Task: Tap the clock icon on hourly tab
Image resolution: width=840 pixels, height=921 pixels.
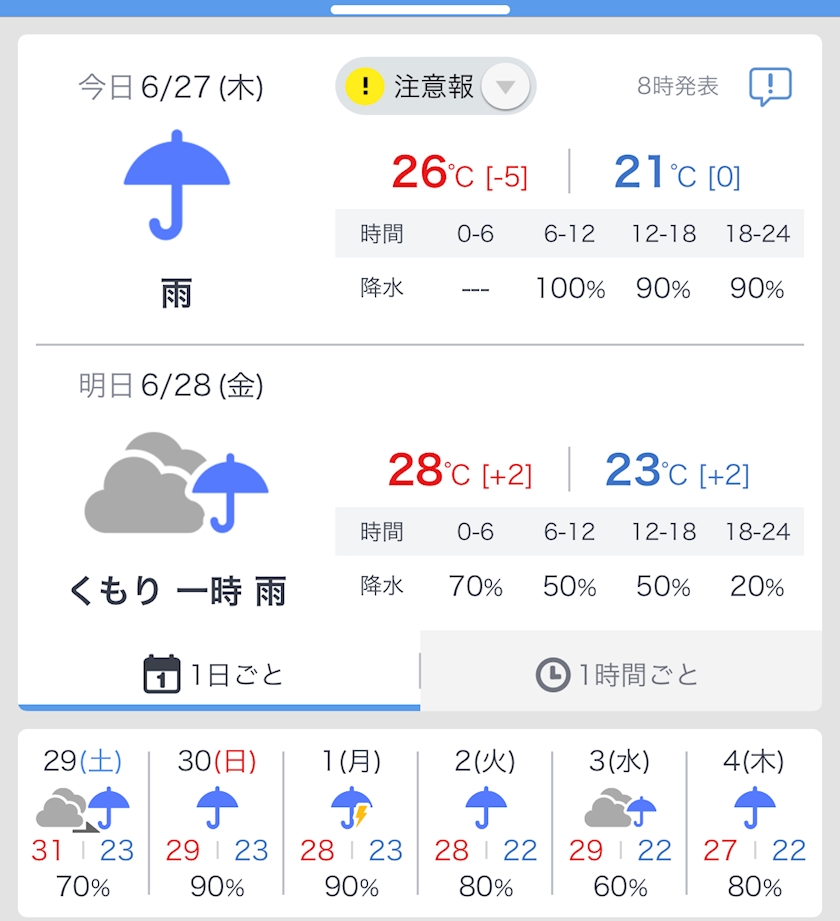Action: click(553, 675)
